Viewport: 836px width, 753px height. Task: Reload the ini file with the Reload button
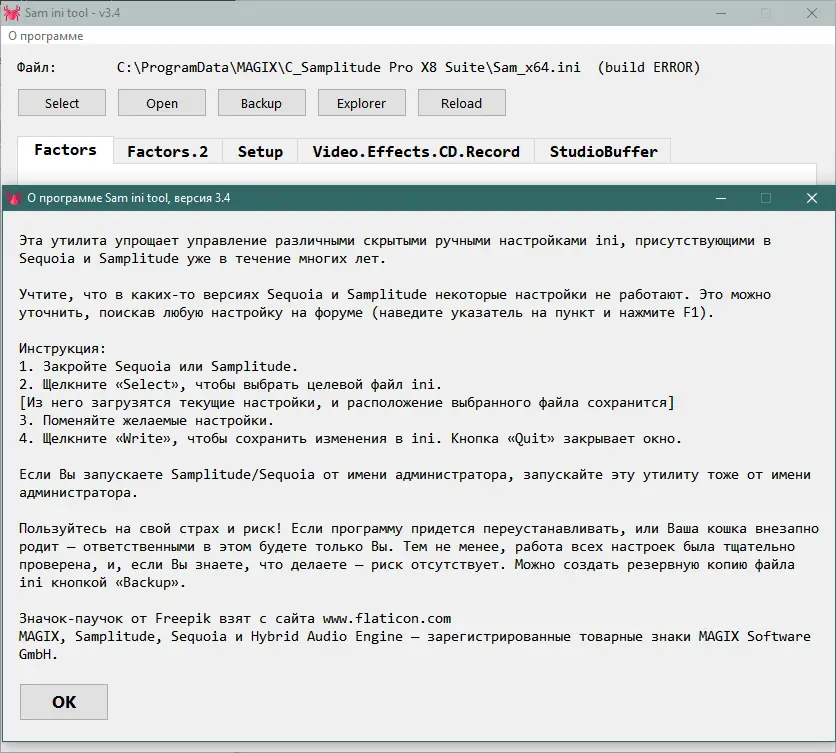462,103
